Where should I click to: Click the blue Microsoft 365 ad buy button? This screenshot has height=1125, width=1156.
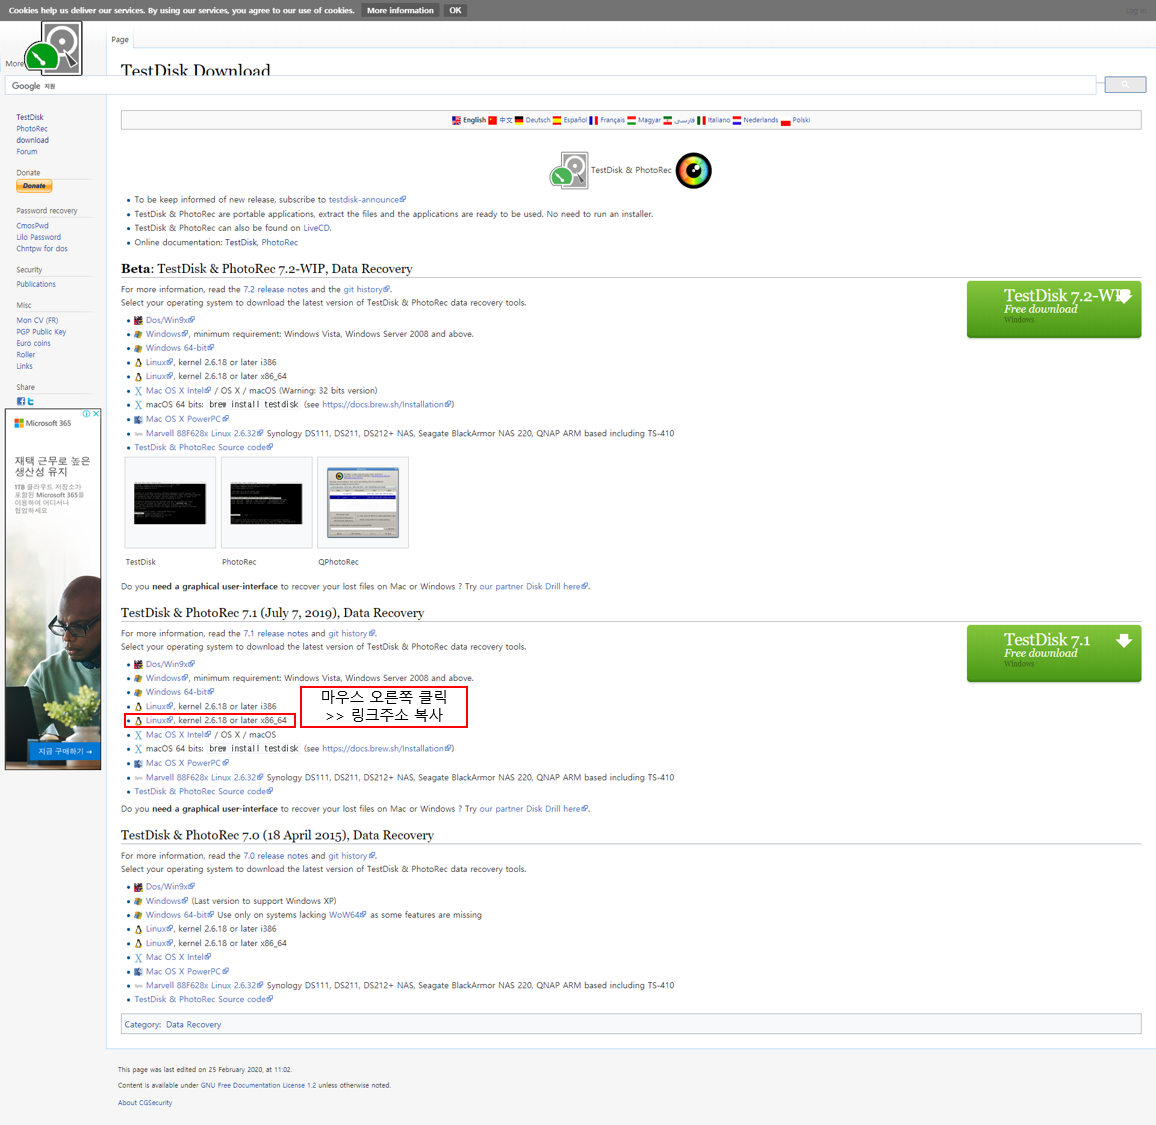click(x=65, y=752)
